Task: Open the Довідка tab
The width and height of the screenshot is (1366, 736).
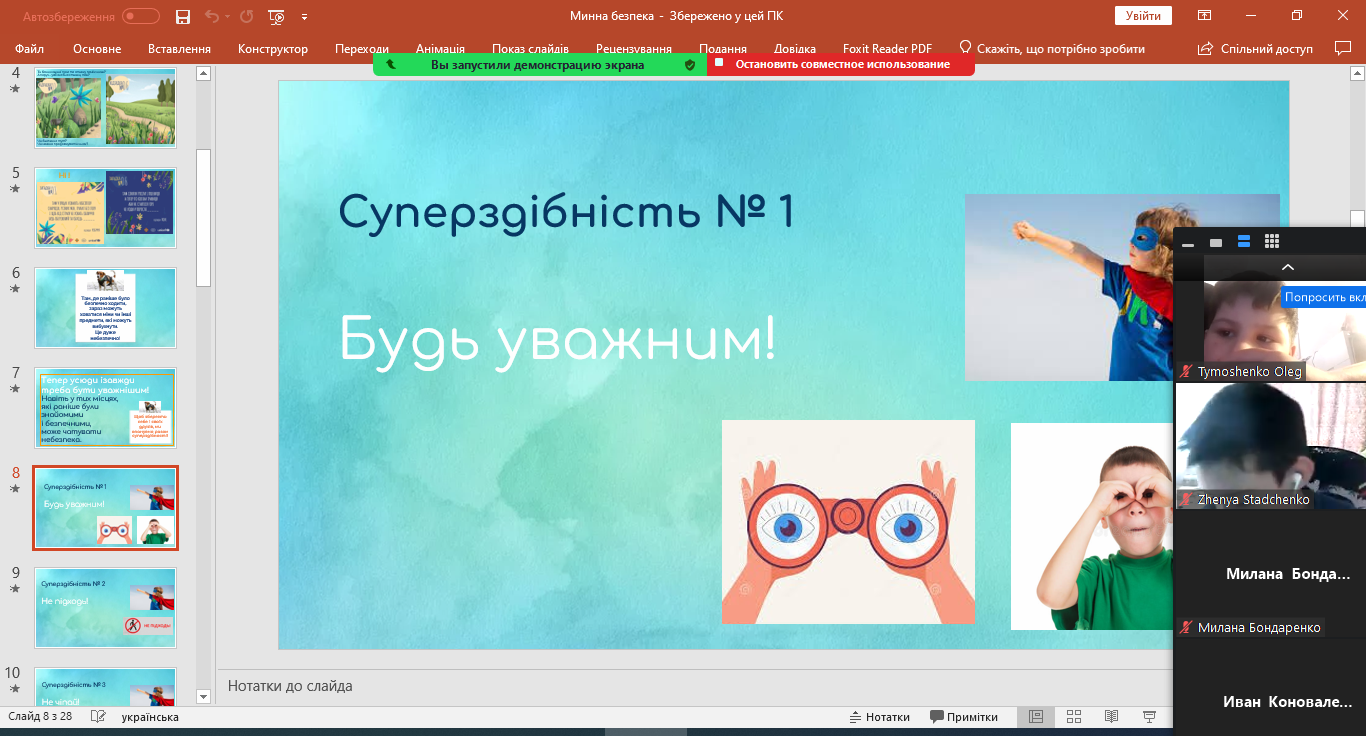Action: pyautogui.click(x=795, y=48)
